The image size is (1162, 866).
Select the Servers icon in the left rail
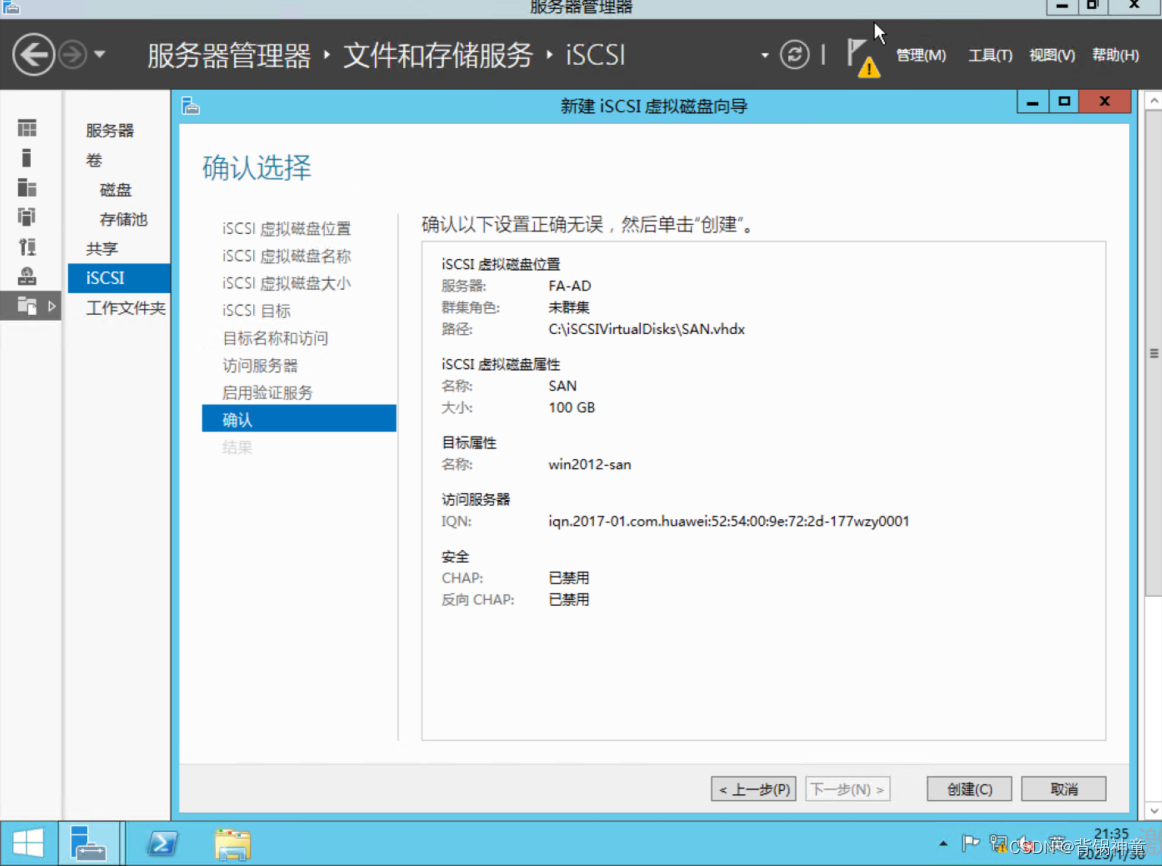click(x=26, y=128)
